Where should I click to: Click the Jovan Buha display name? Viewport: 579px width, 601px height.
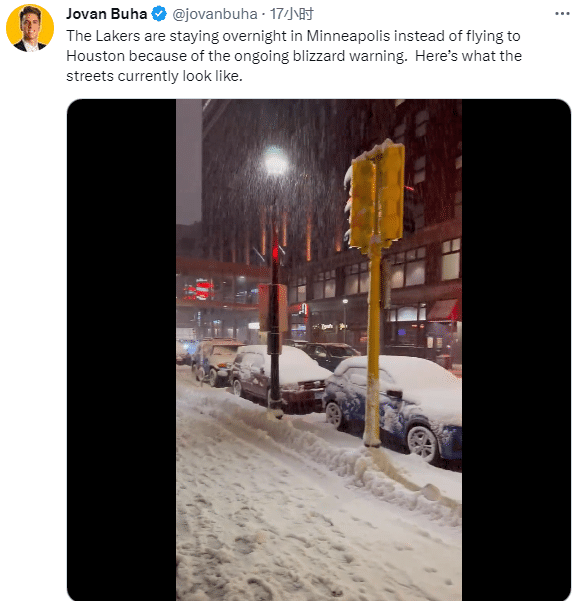[107, 14]
